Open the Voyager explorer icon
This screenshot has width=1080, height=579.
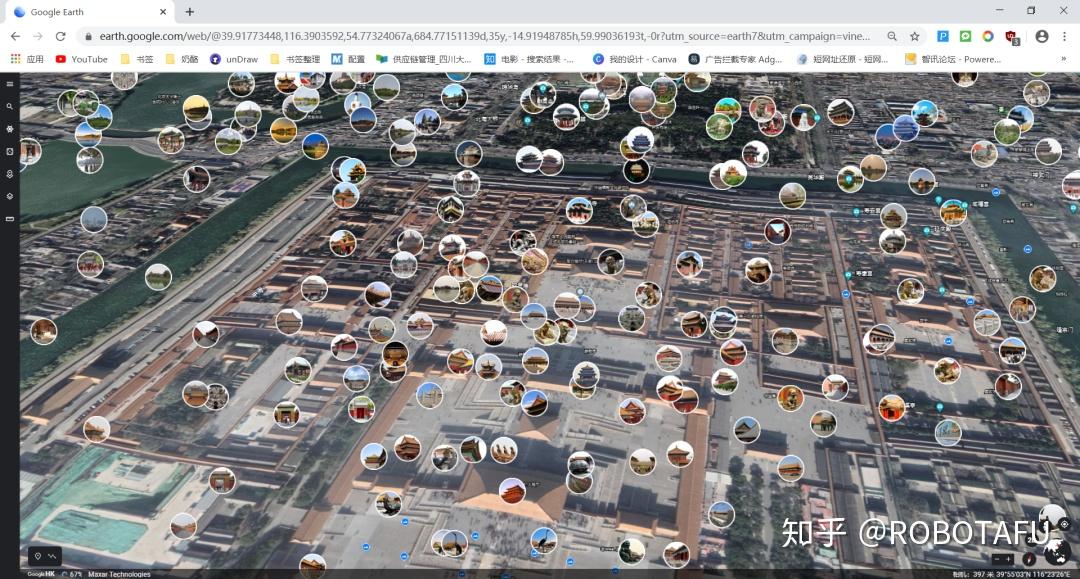[x=10, y=127]
